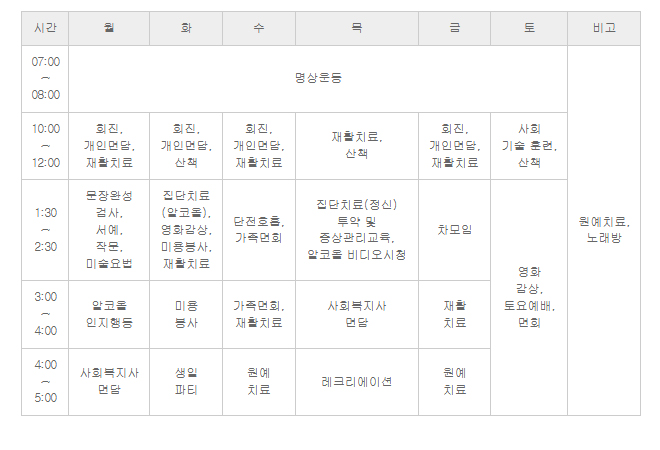Click the 시간 column header
Screen dimensions: 660x450
tap(45, 28)
